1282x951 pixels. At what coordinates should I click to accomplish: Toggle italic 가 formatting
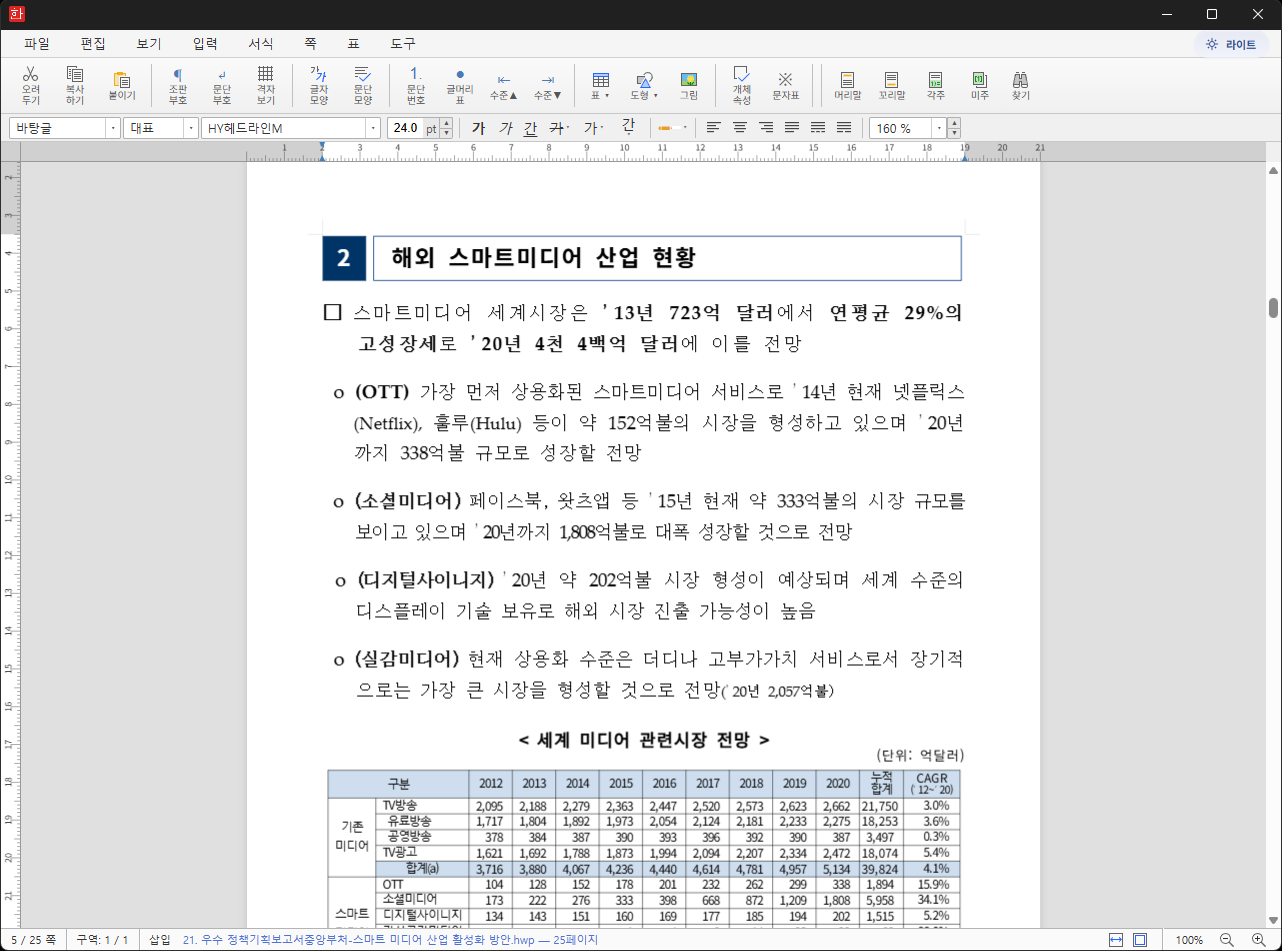click(x=505, y=128)
